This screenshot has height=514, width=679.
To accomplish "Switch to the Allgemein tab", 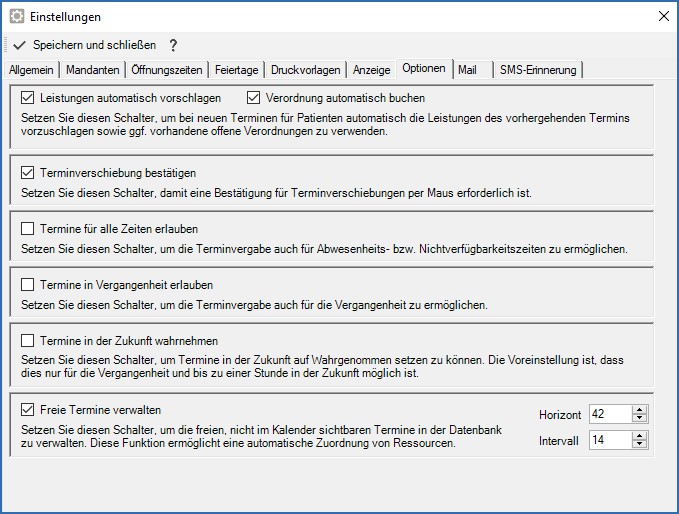I will (x=31, y=70).
